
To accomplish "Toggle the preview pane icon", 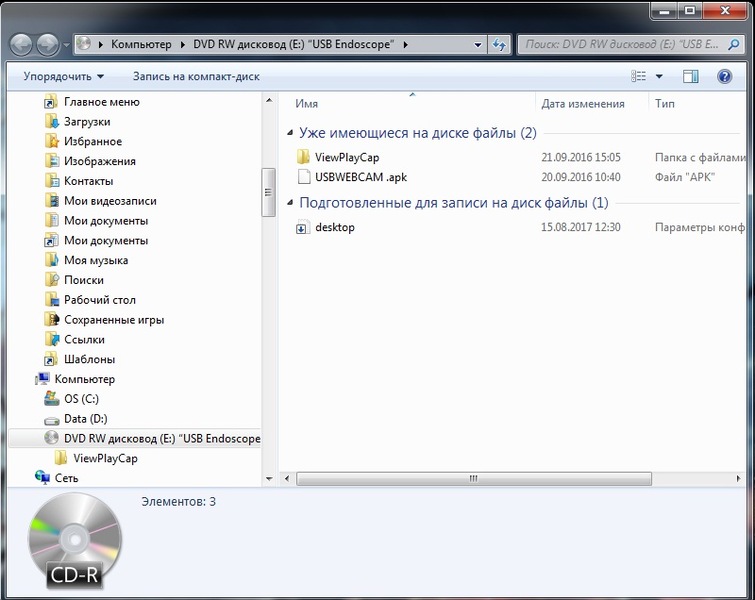I will coord(690,76).
